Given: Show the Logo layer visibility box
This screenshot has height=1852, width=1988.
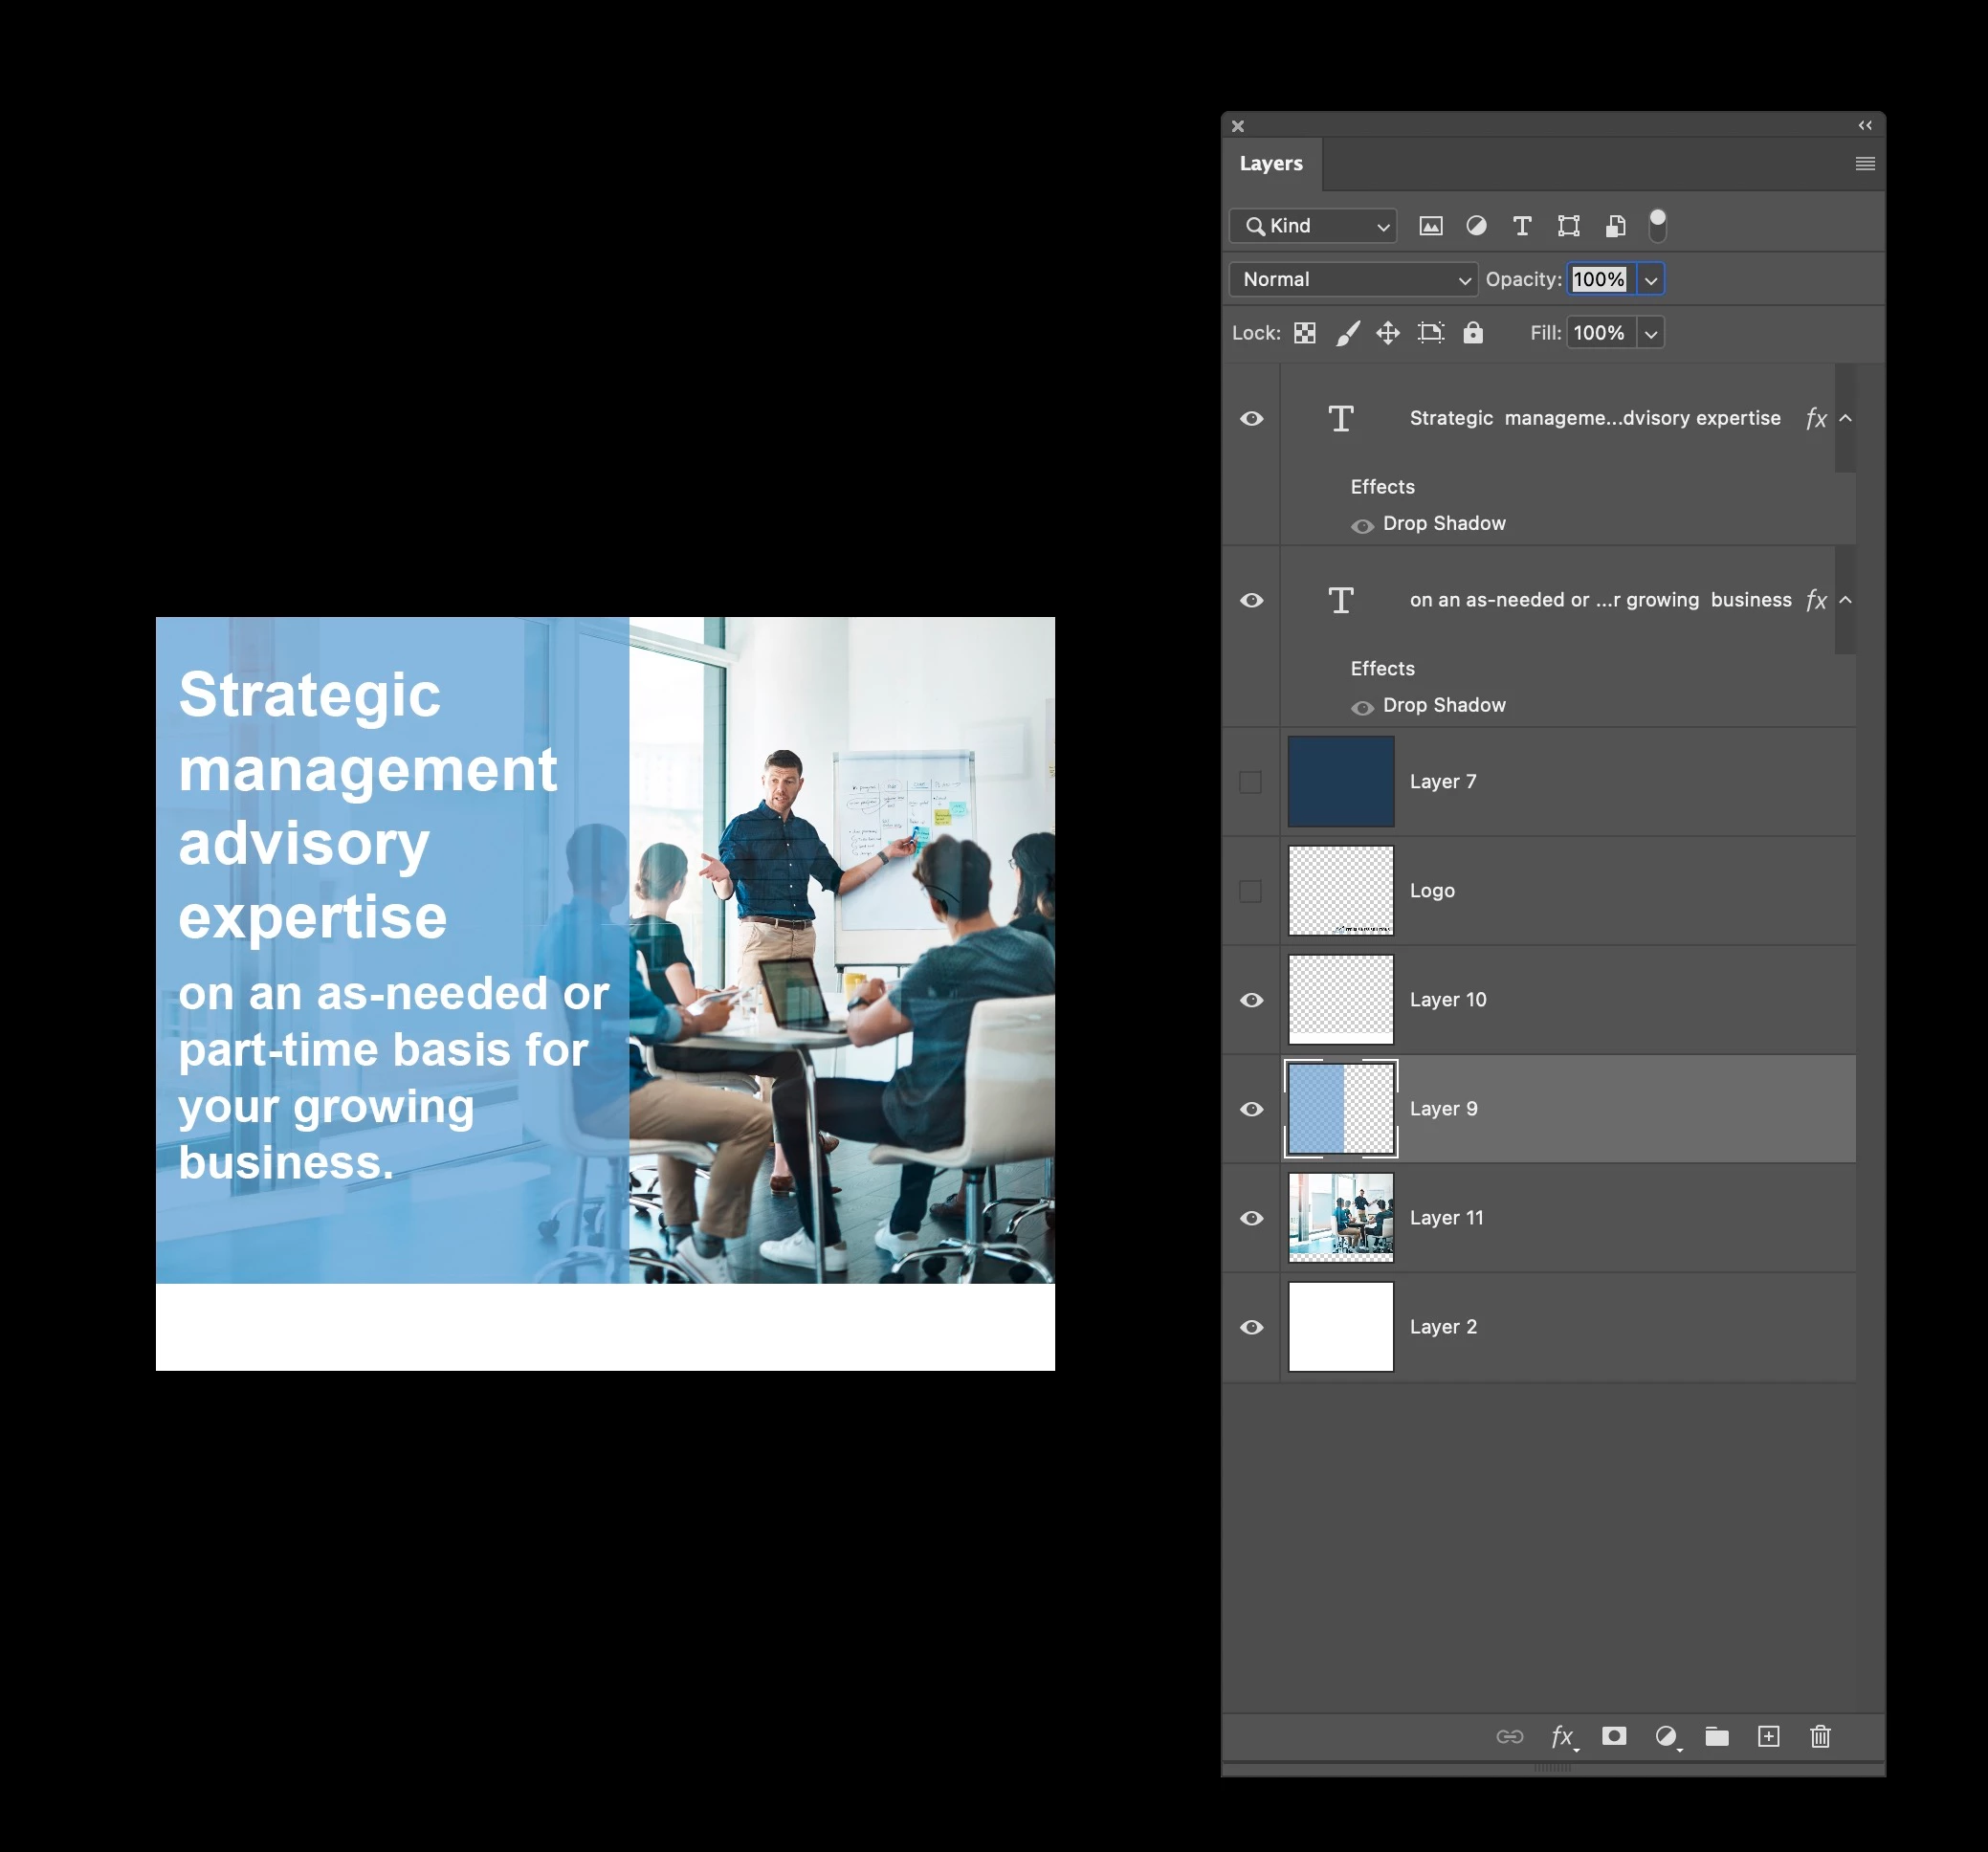Looking at the screenshot, I should (x=1250, y=891).
